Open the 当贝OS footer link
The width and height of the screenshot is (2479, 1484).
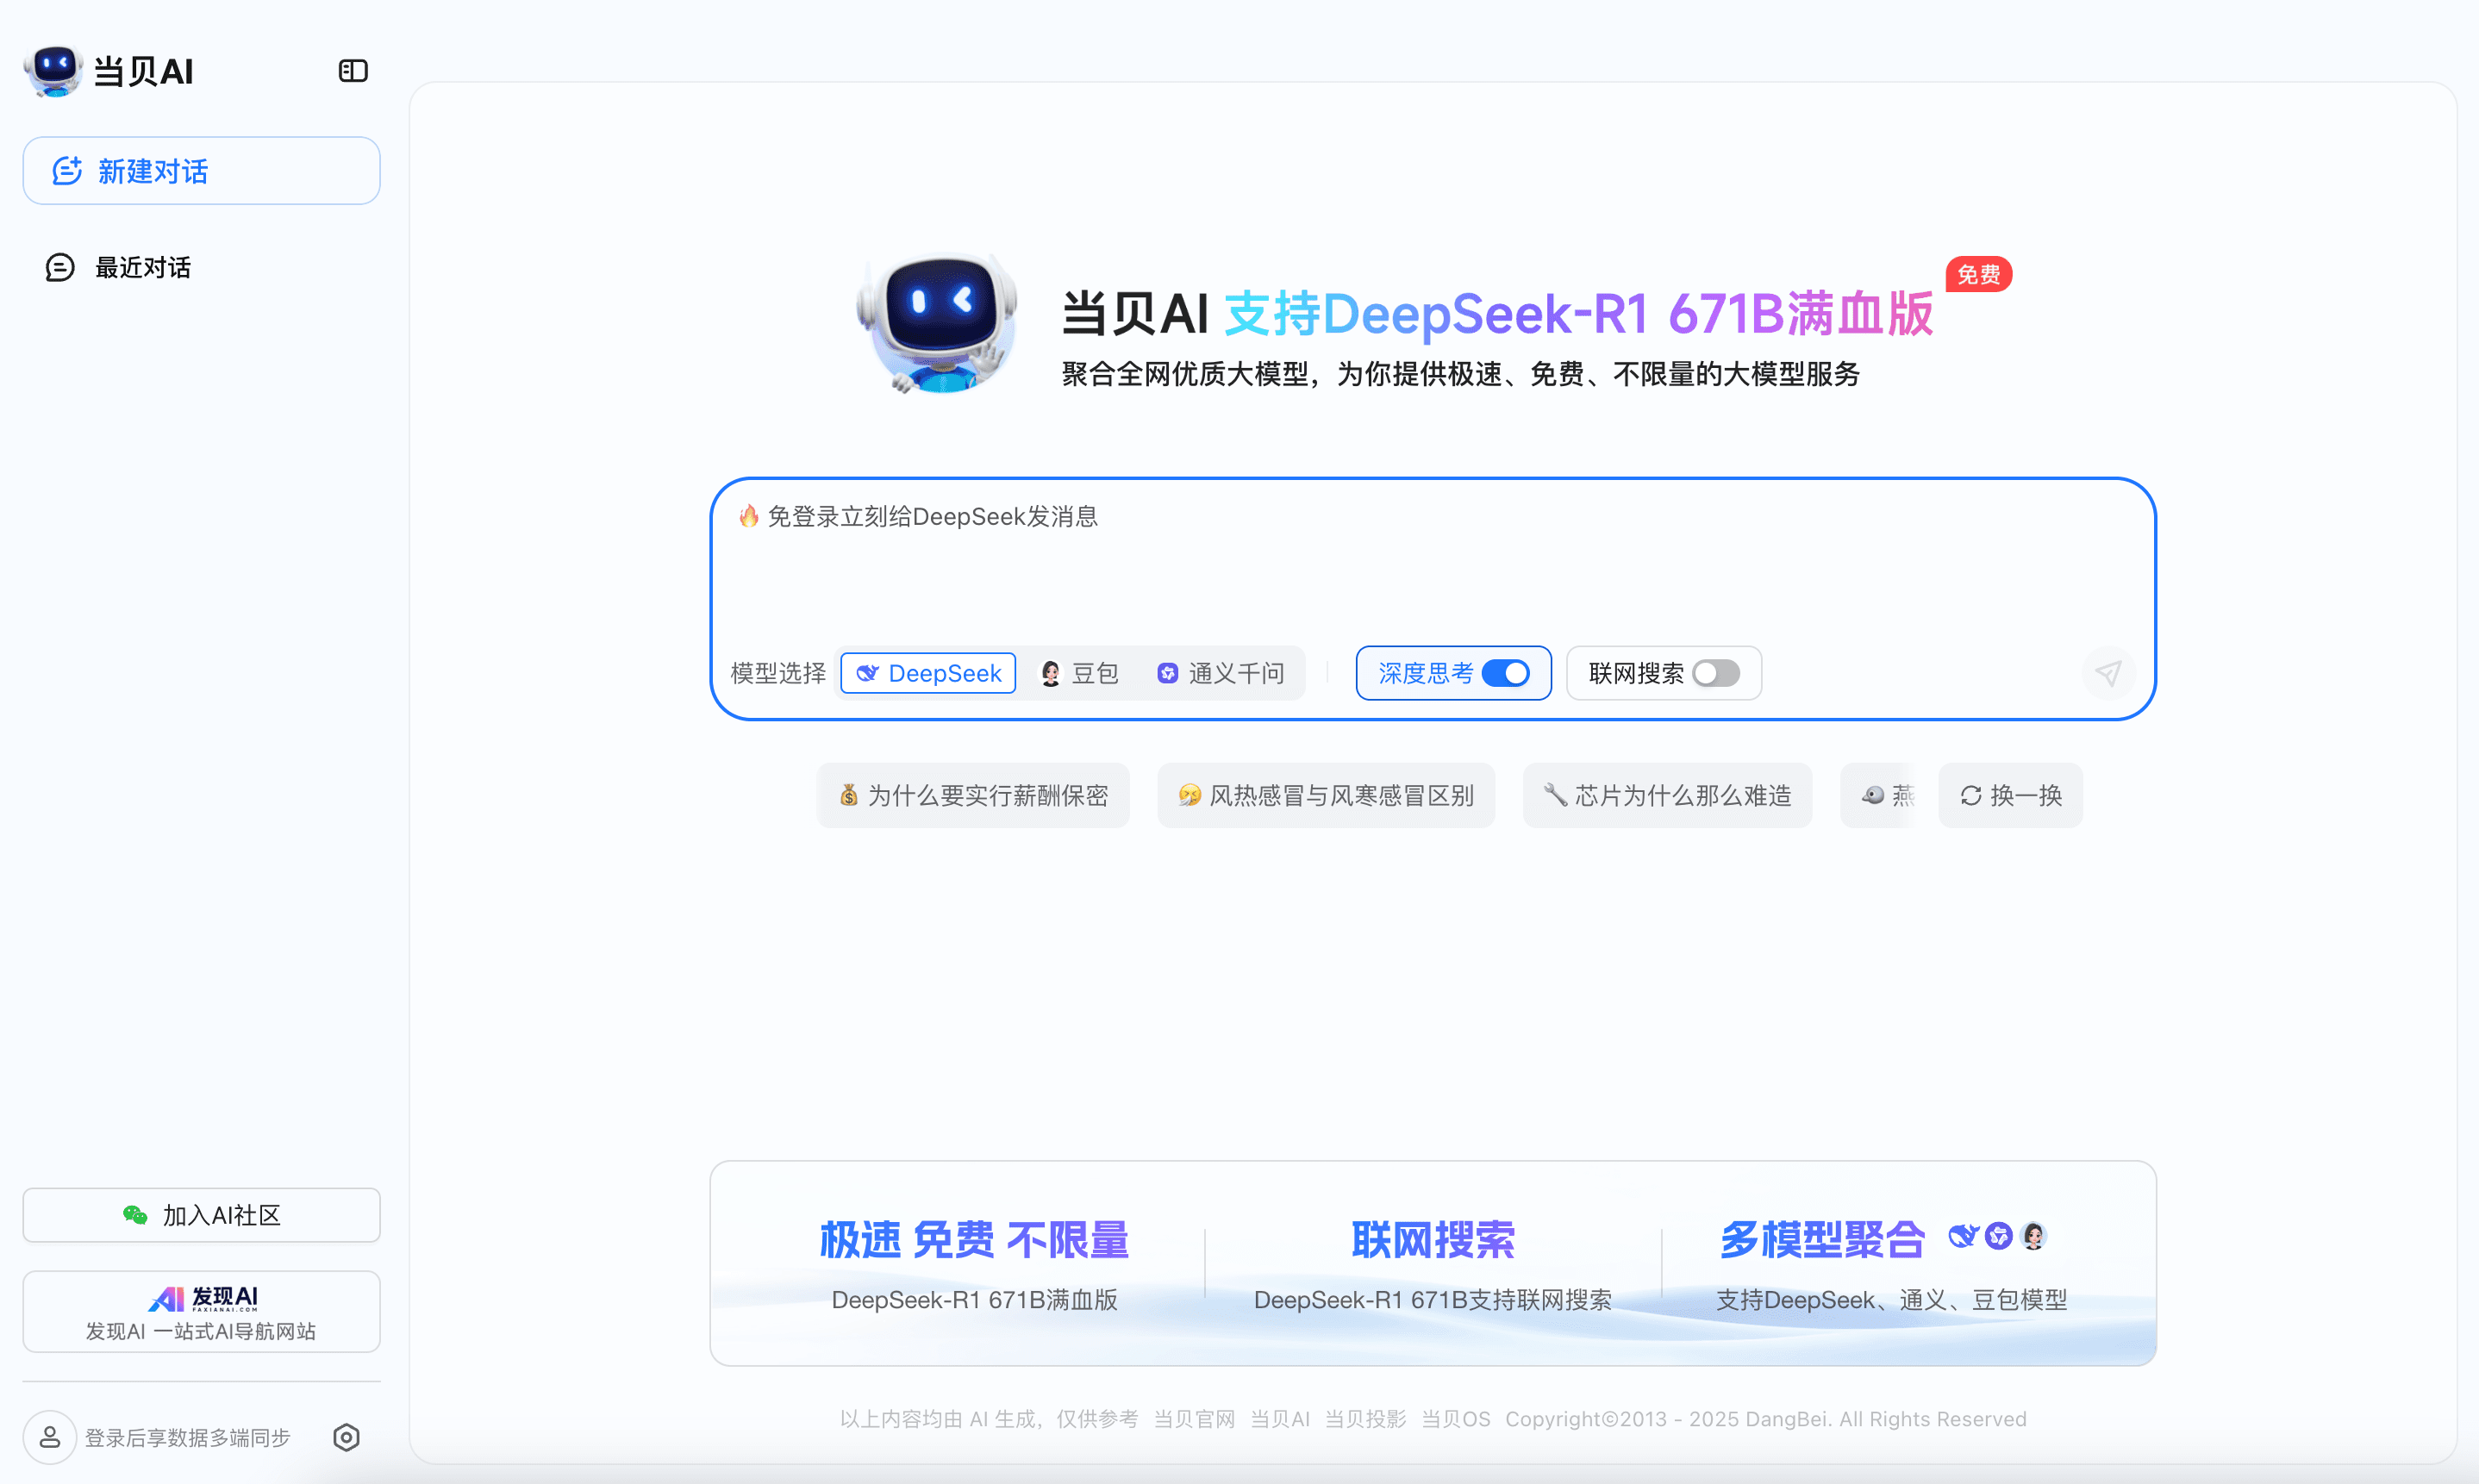tap(1456, 1419)
